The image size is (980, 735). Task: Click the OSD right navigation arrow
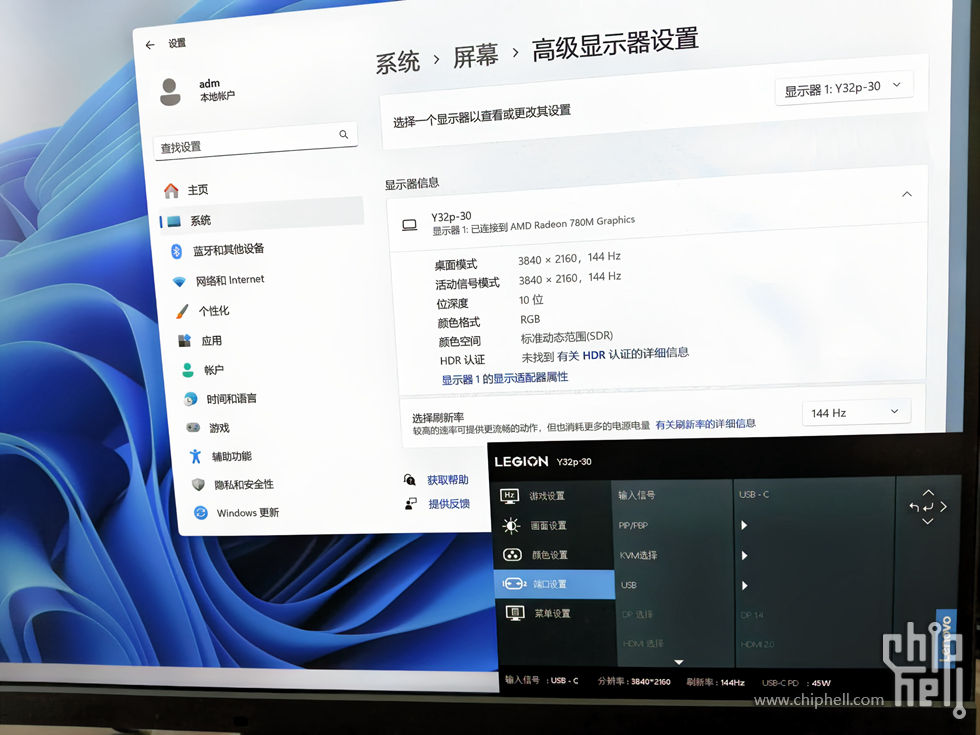(x=944, y=507)
